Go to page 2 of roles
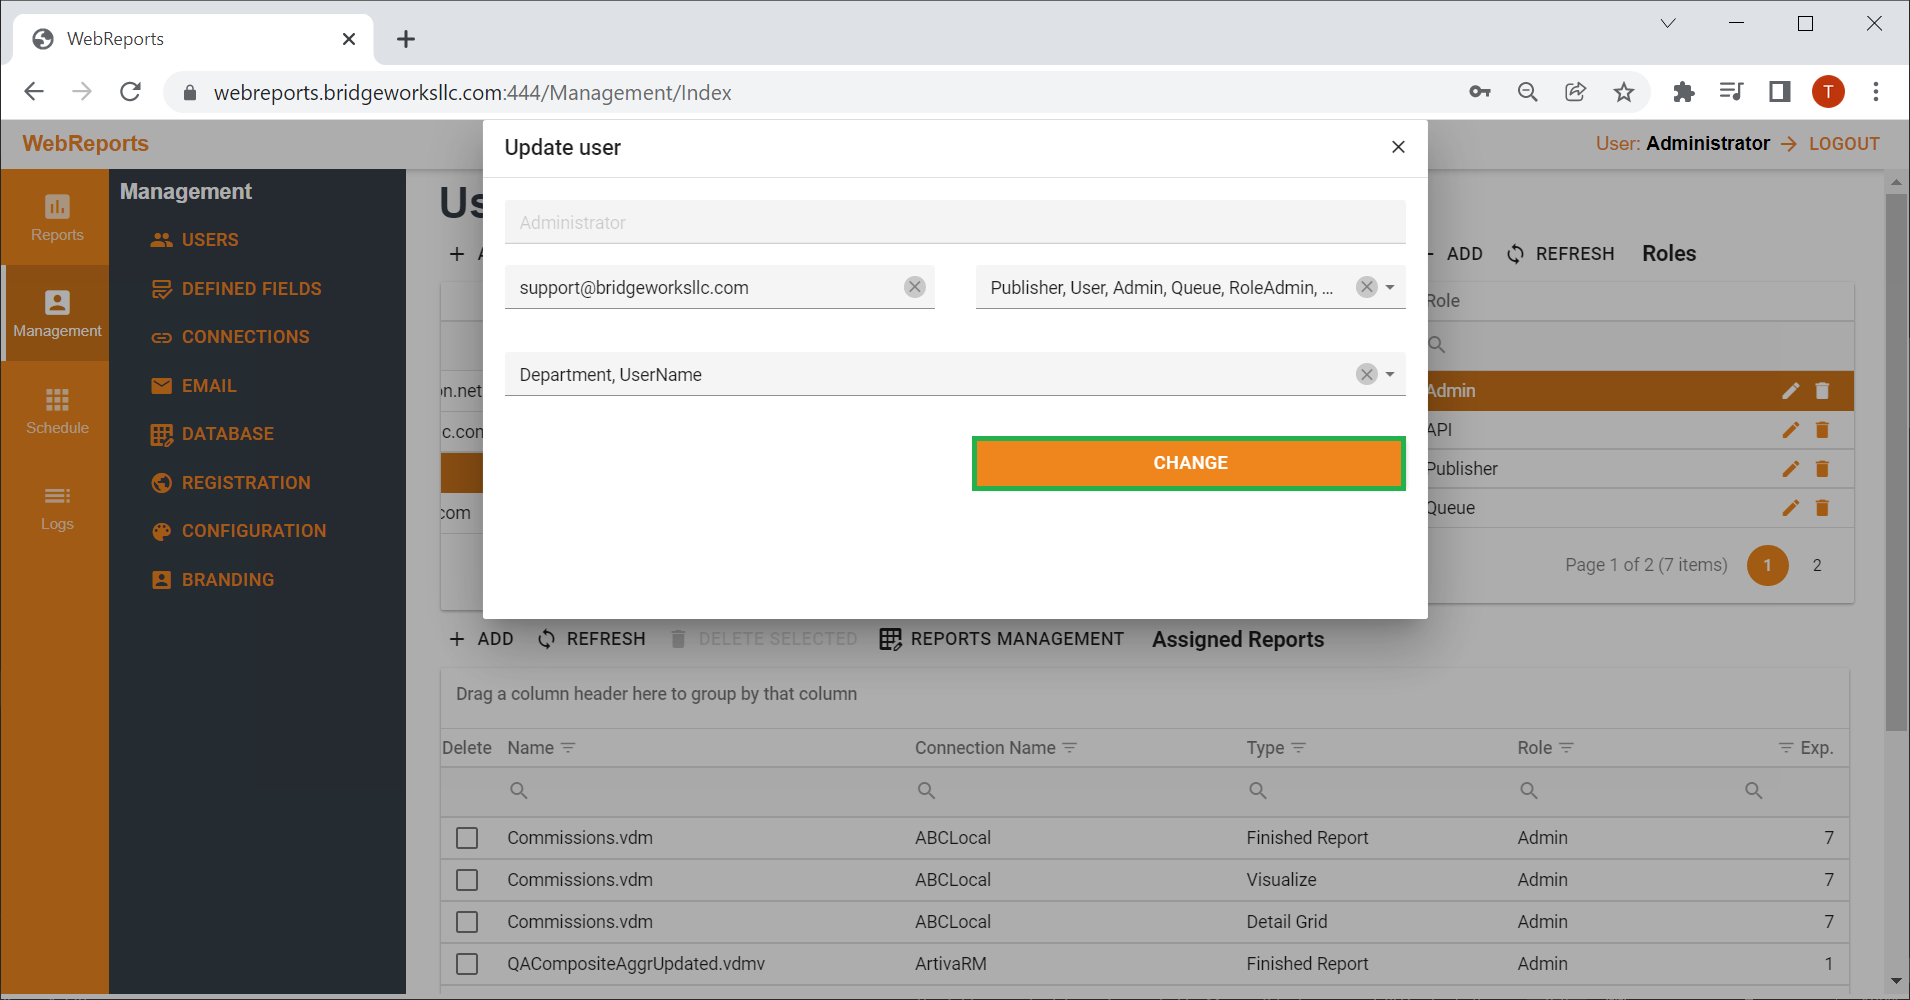 click(1817, 565)
